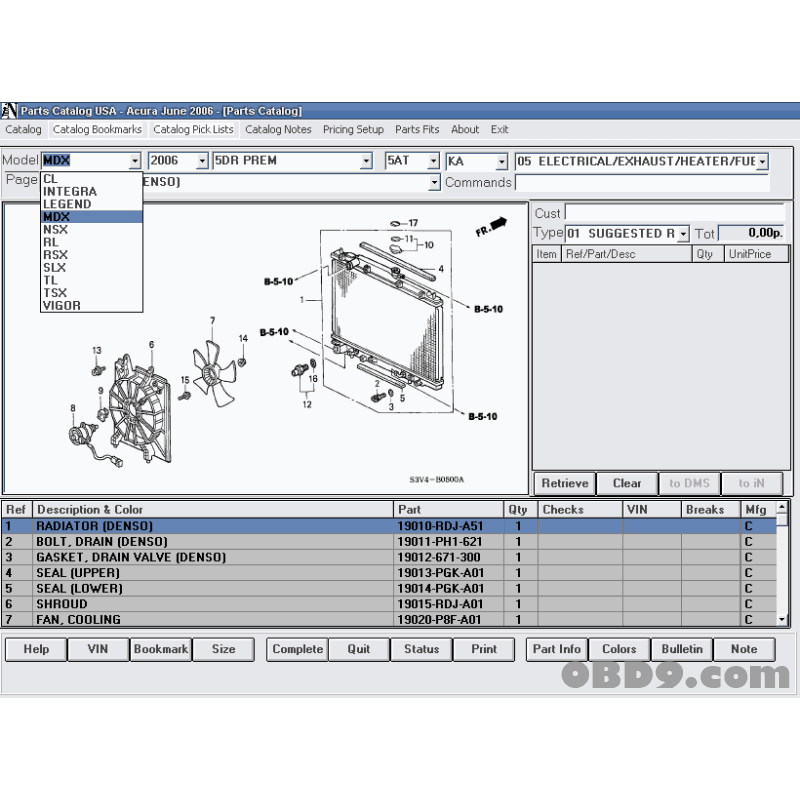Screen dimensions: 800x800
Task: Click the Colors button
Action: pos(619,649)
